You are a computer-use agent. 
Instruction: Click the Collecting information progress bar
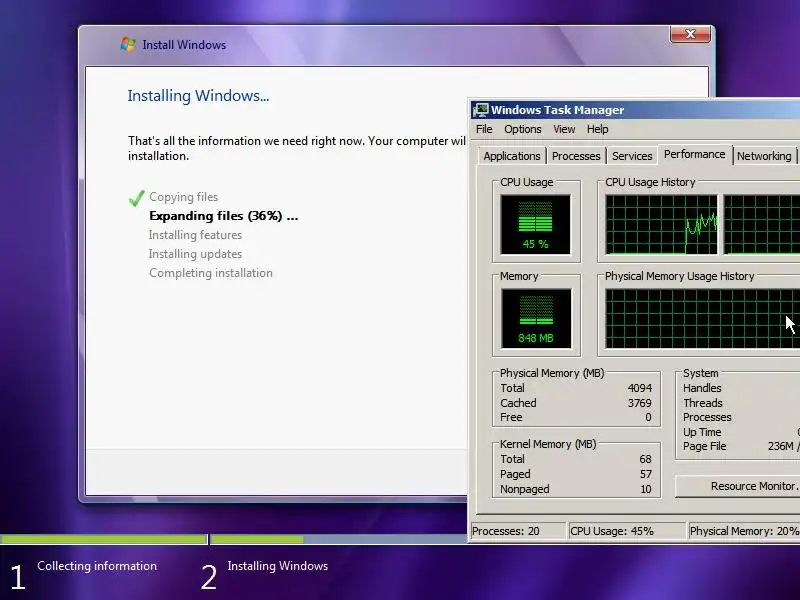[104, 539]
